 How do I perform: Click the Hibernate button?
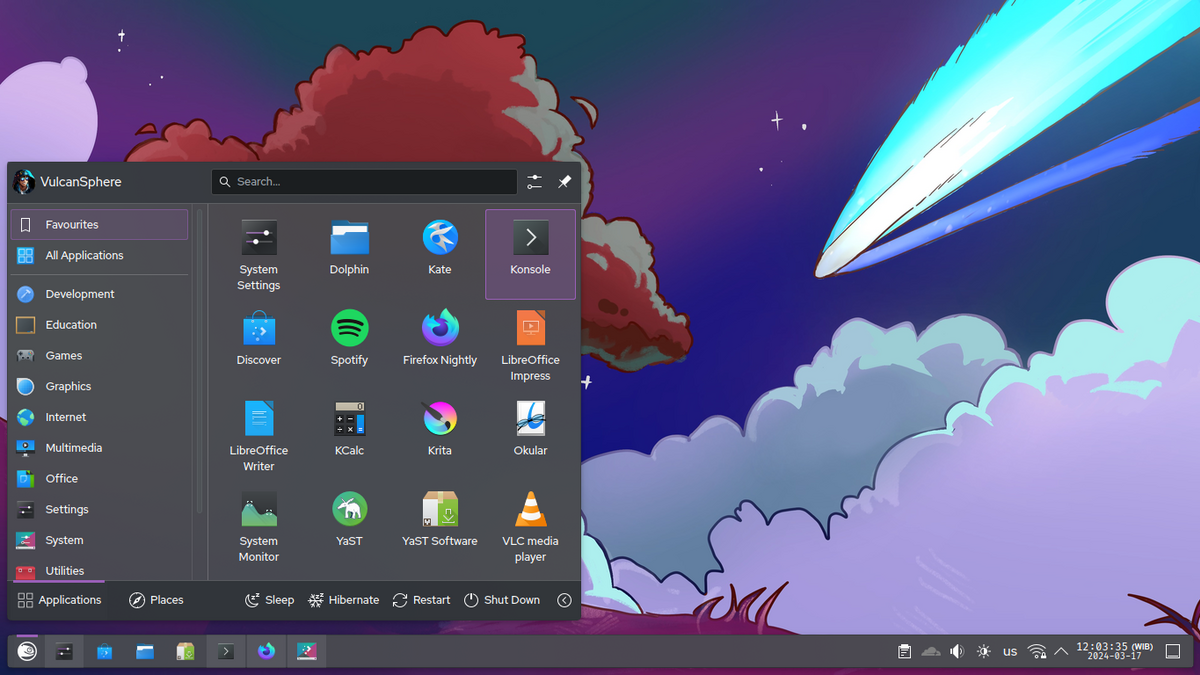pos(344,600)
